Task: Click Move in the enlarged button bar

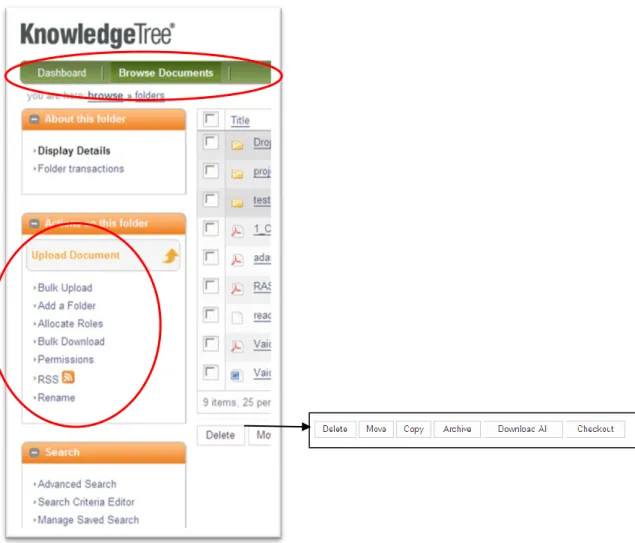Action: 376,429
